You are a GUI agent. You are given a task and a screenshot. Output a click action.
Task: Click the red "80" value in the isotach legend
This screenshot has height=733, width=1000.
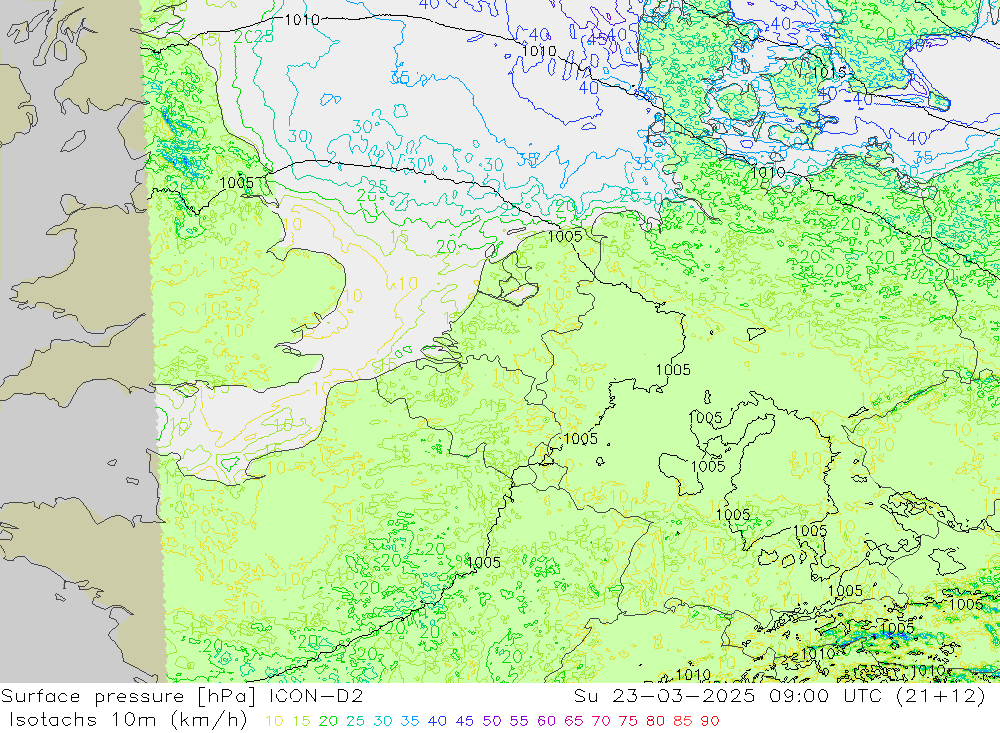656,721
